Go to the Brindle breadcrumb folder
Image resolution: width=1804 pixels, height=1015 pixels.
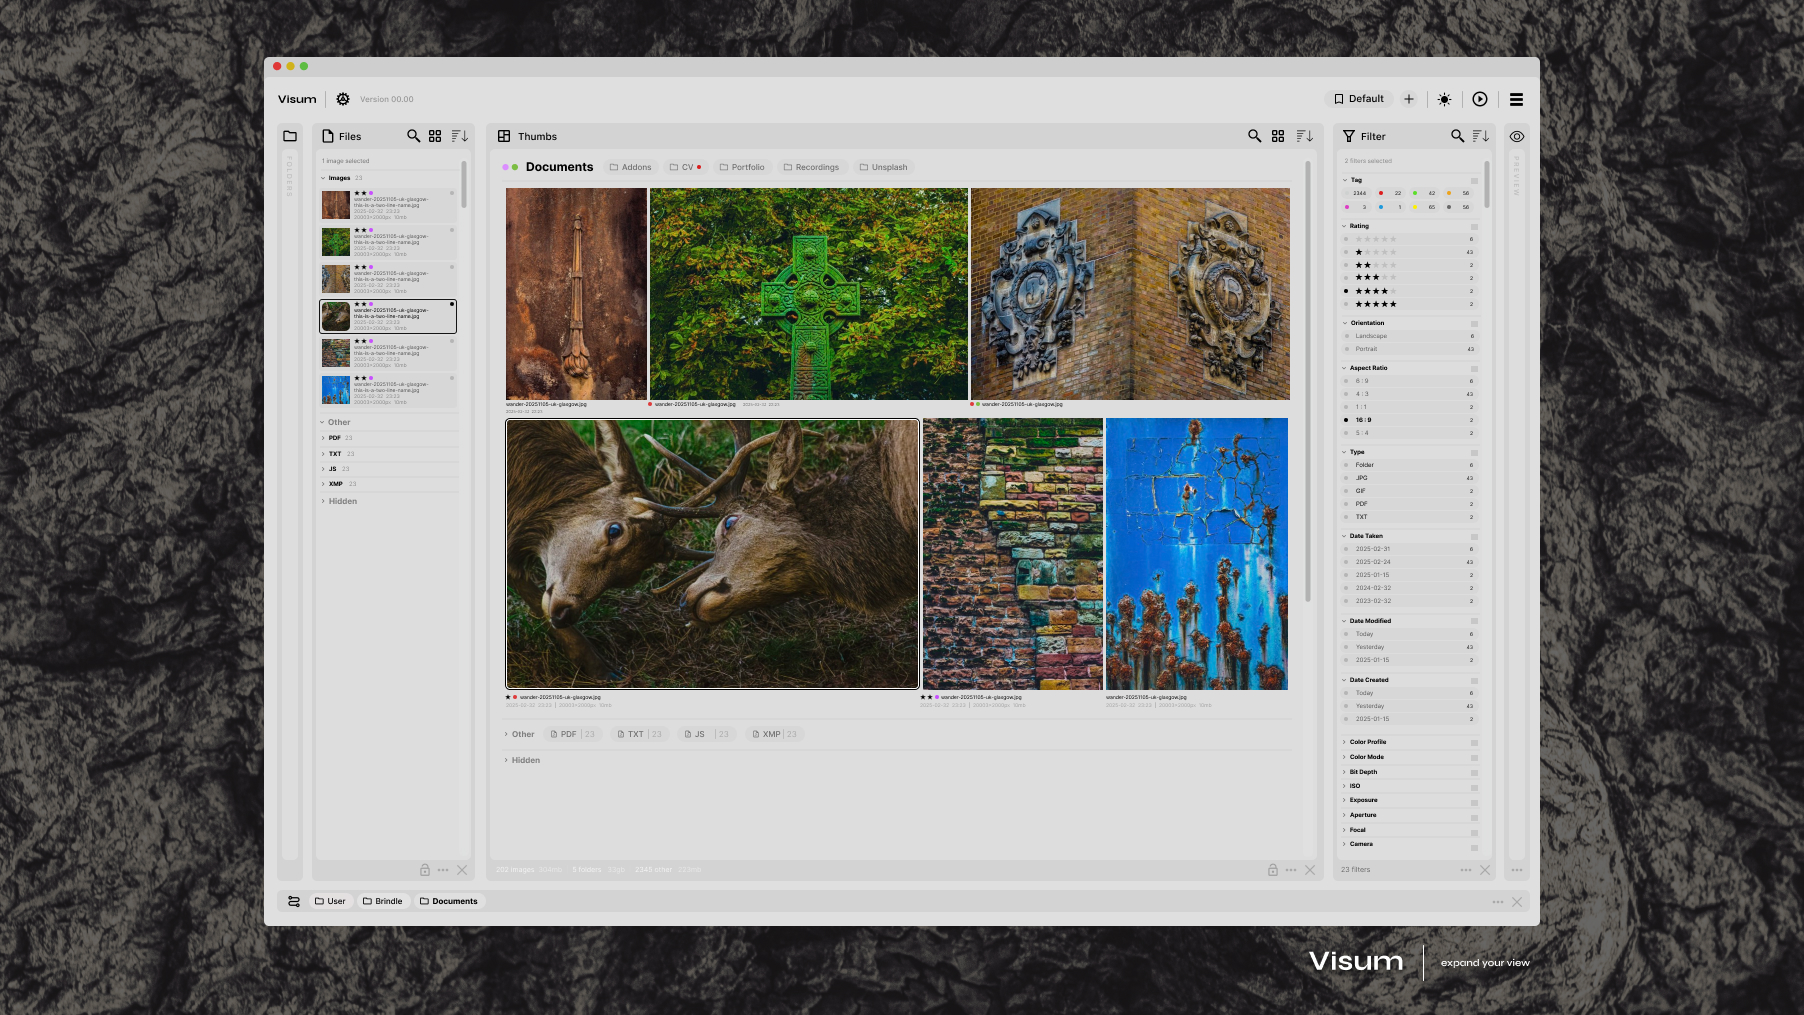[x=383, y=901]
